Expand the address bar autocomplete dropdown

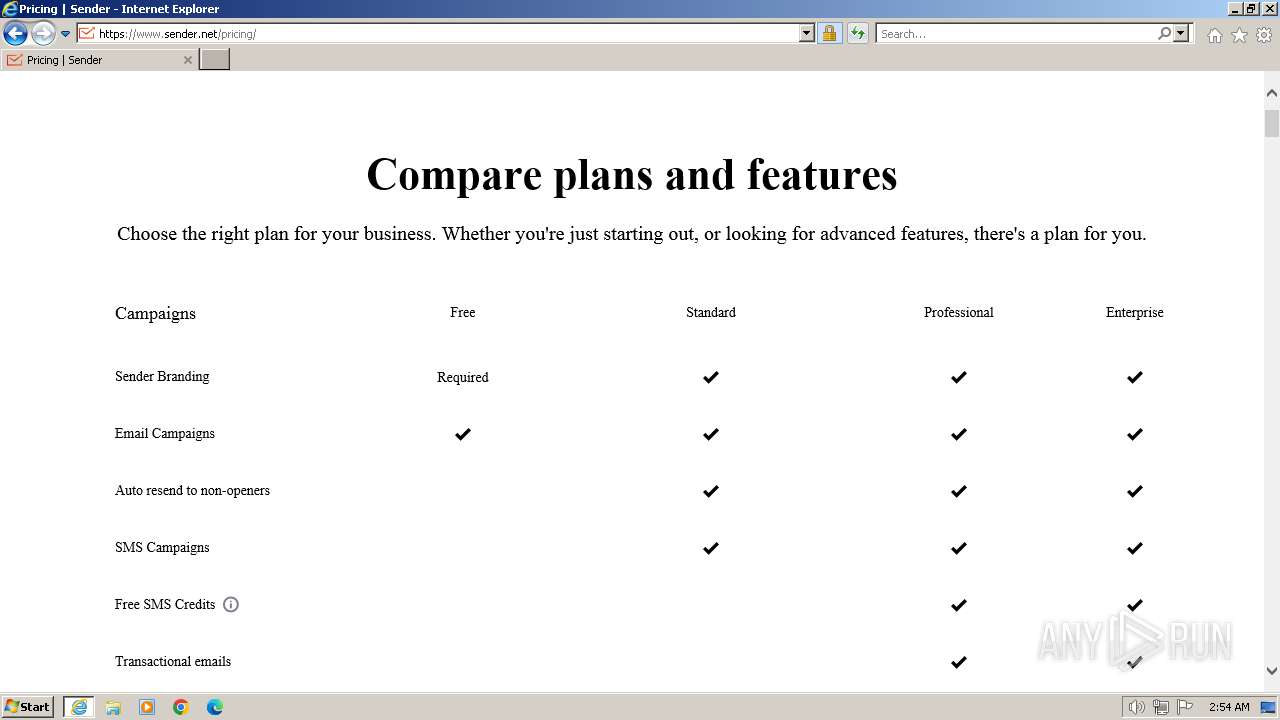tap(807, 33)
